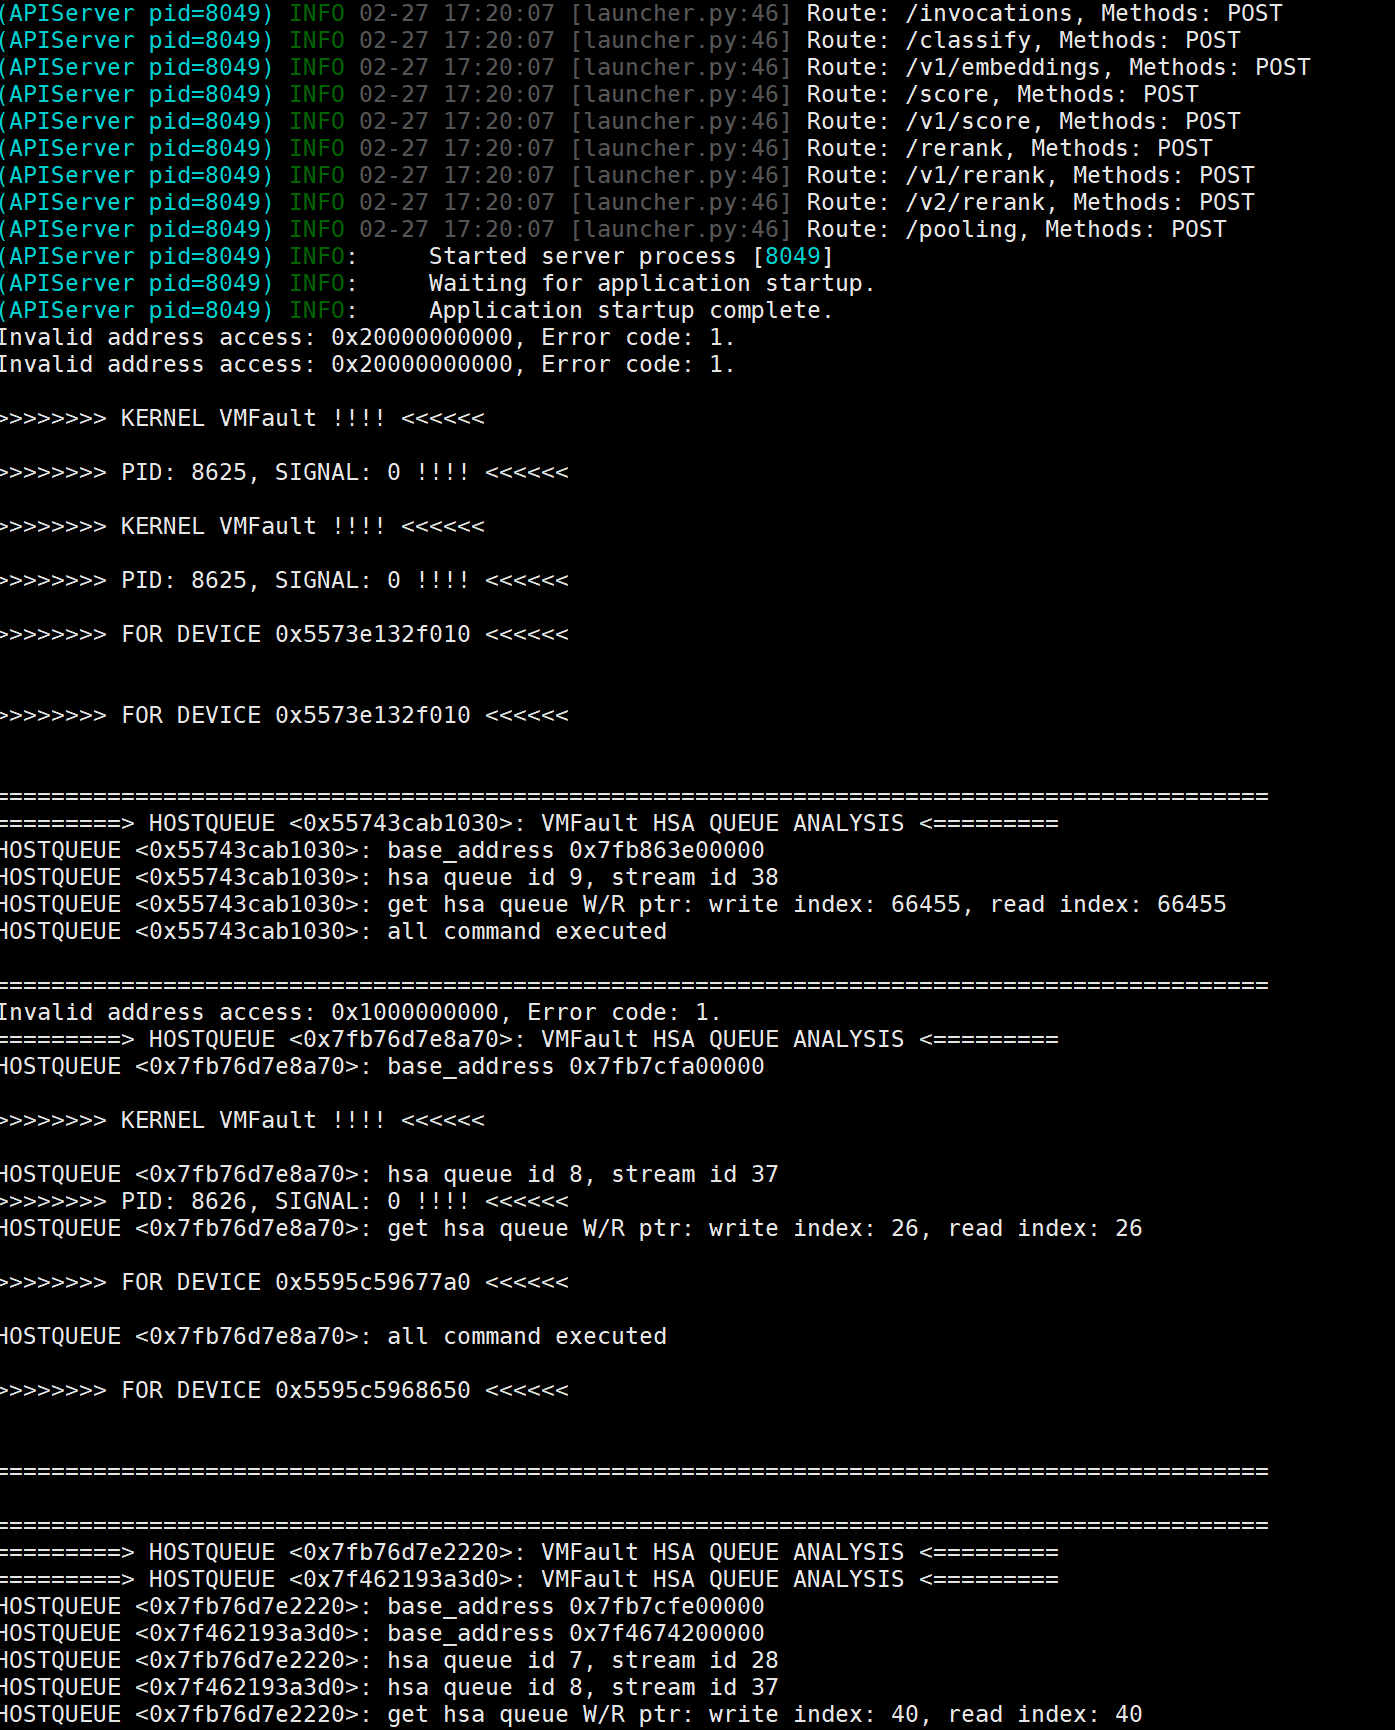Click the 'Route: /rerank, Methods: POST' line

pyautogui.click(x=605, y=148)
